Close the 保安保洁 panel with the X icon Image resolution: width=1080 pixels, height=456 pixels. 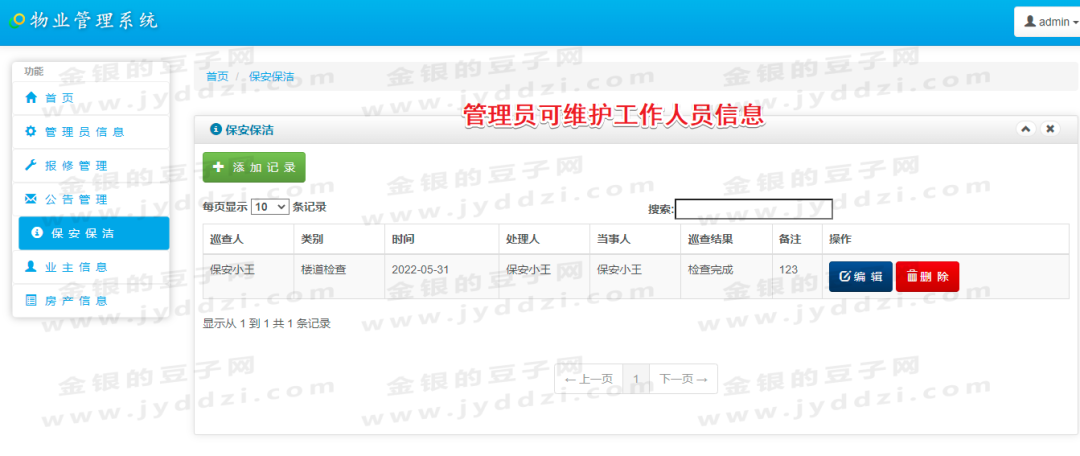(1050, 129)
